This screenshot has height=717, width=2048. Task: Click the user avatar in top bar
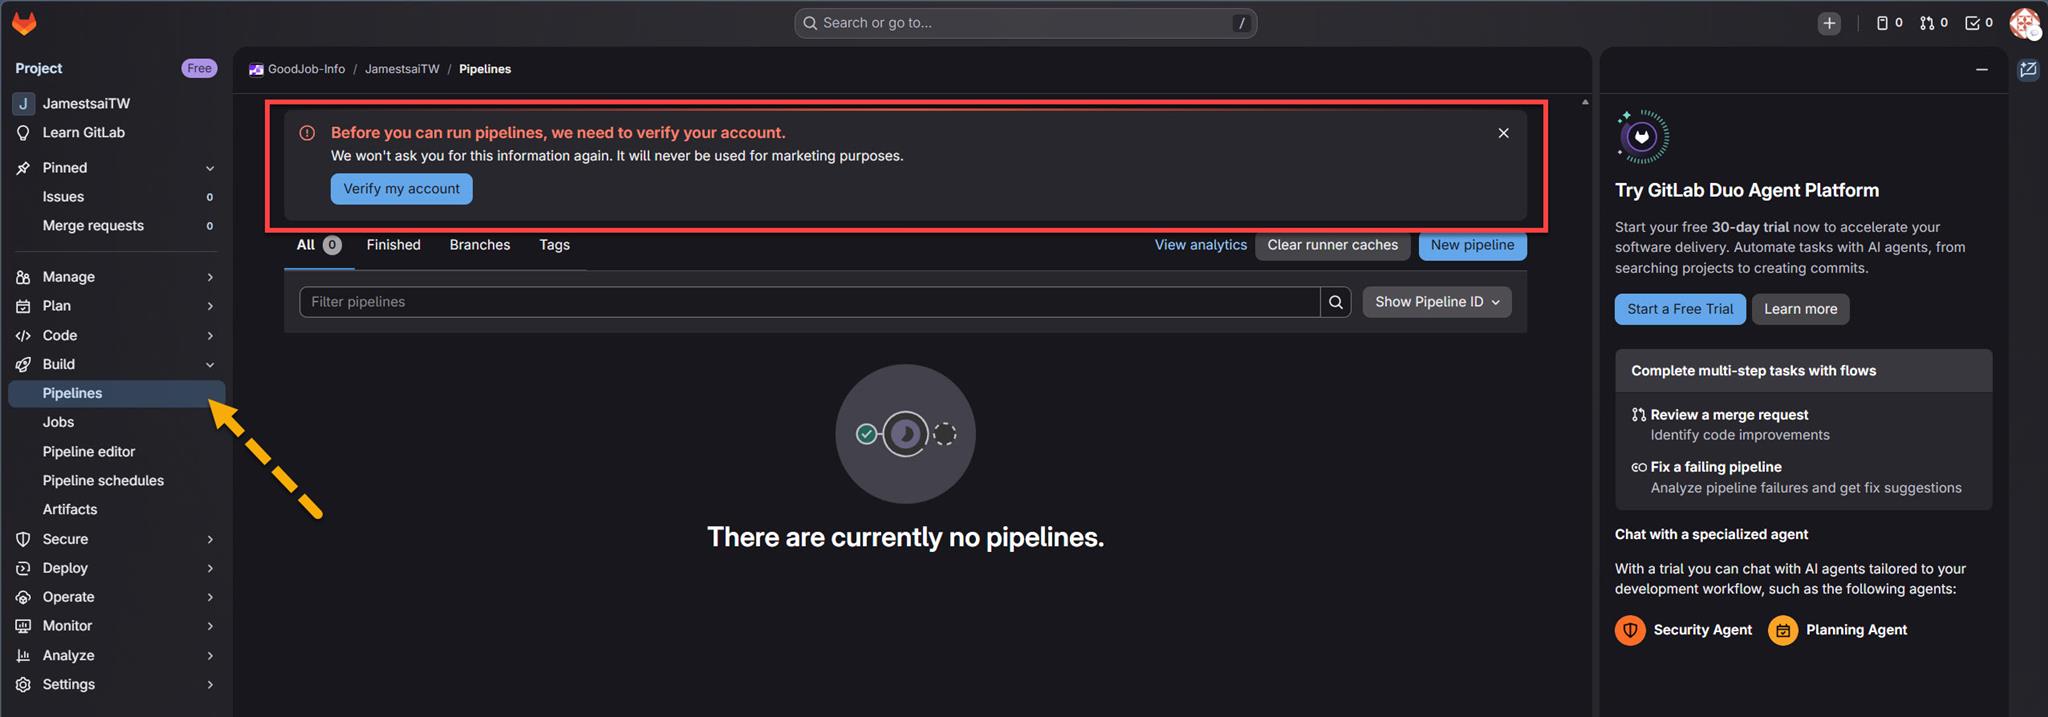point(2024,23)
